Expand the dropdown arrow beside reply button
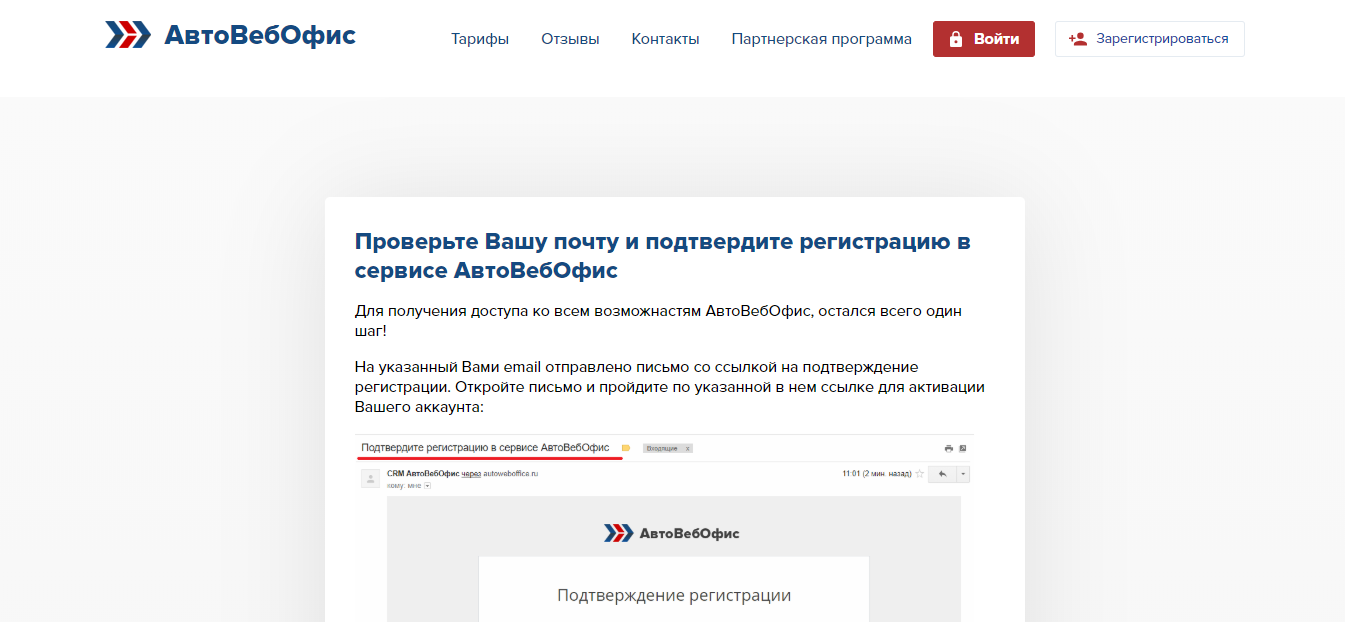1345x622 pixels. (963, 473)
